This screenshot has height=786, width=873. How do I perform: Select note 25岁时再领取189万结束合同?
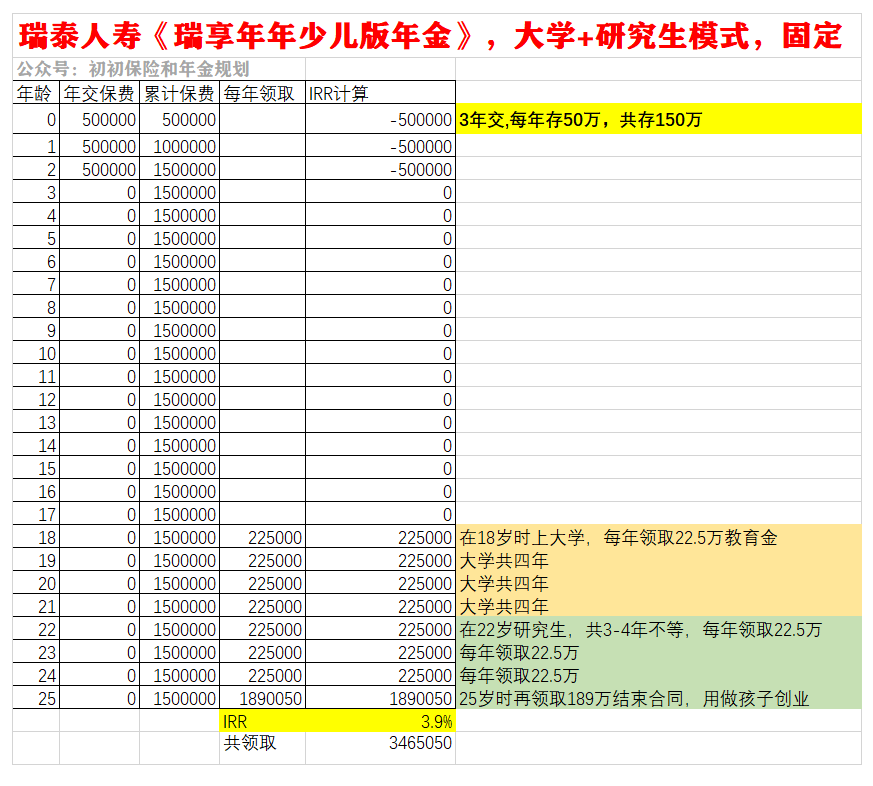pos(659,697)
